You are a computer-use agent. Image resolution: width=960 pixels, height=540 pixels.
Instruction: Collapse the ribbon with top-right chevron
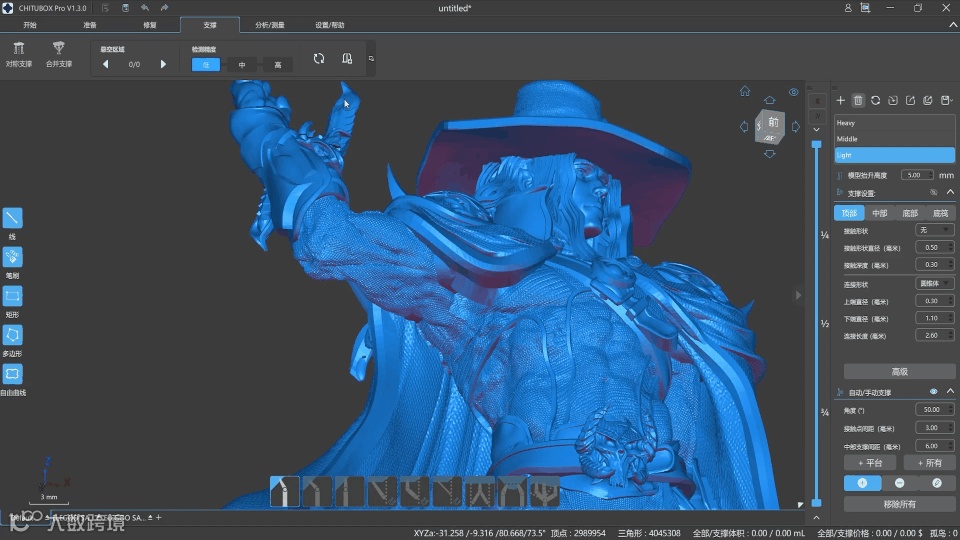[x=953, y=25]
